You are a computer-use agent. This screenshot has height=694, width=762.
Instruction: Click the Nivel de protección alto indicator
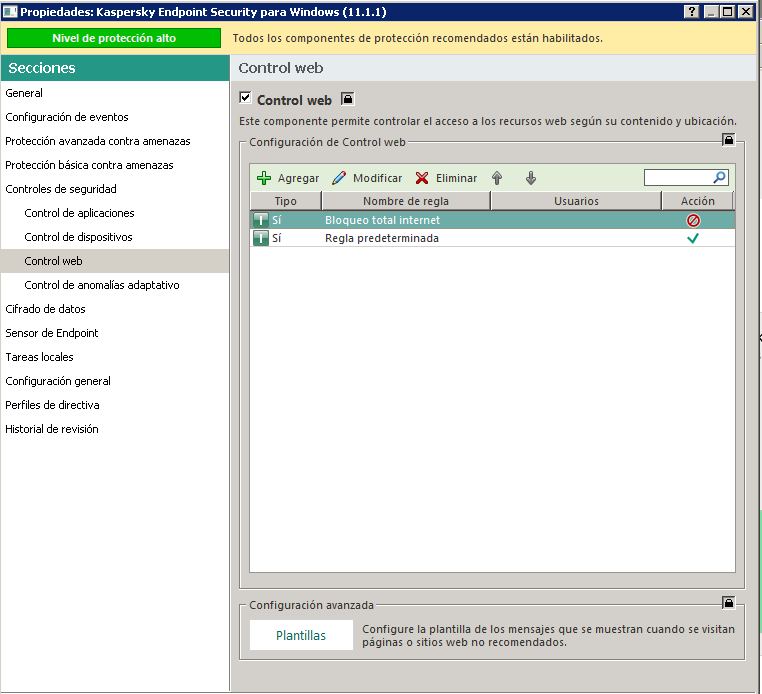click(114, 38)
